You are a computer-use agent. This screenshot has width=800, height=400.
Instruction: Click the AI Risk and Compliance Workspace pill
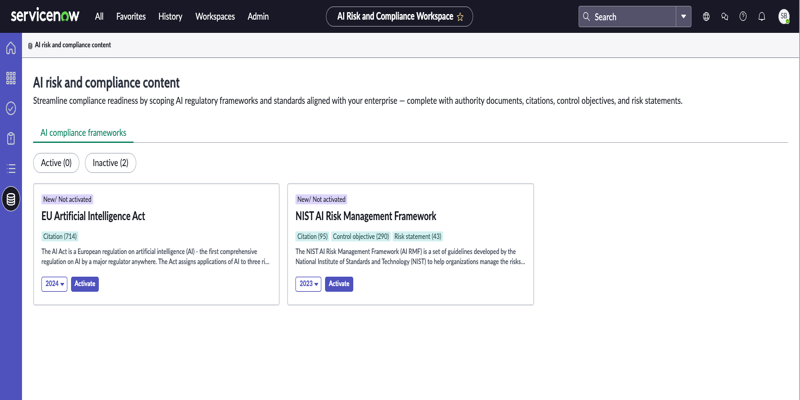(399, 17)
